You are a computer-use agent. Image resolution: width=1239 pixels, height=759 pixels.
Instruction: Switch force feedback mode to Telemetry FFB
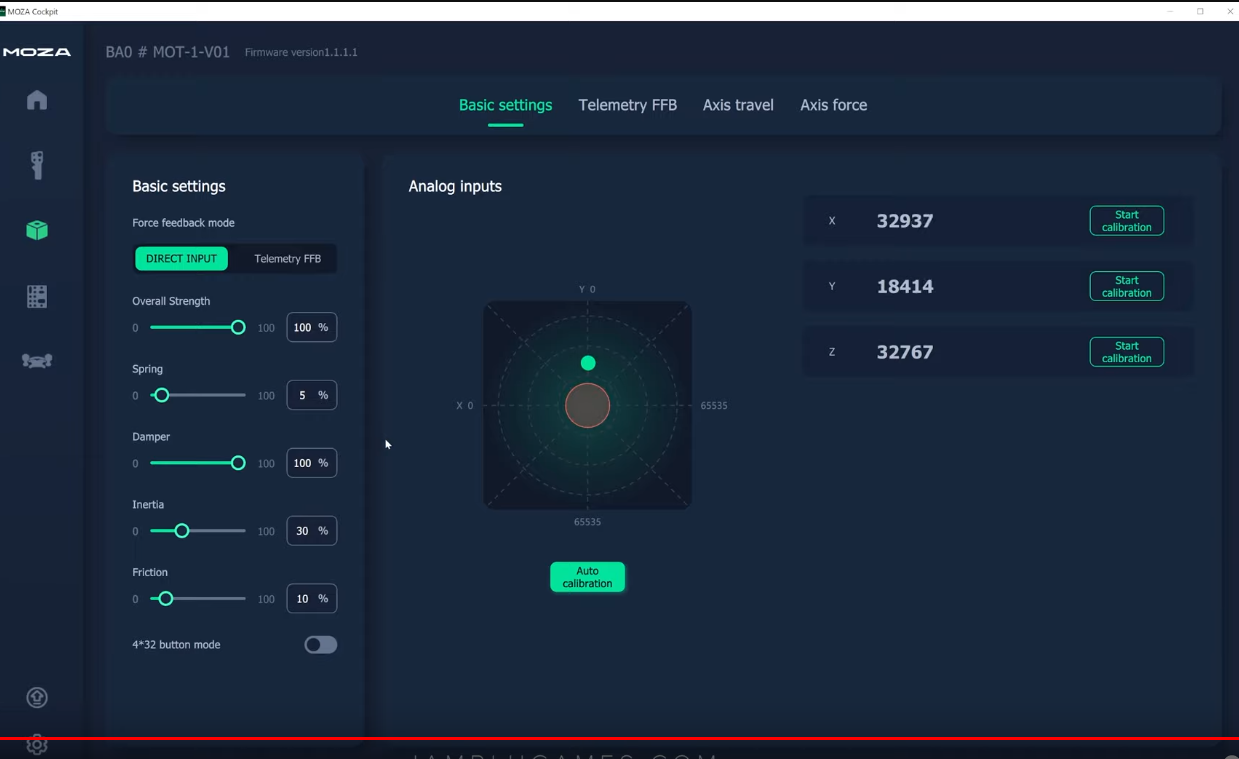[287, 258]
